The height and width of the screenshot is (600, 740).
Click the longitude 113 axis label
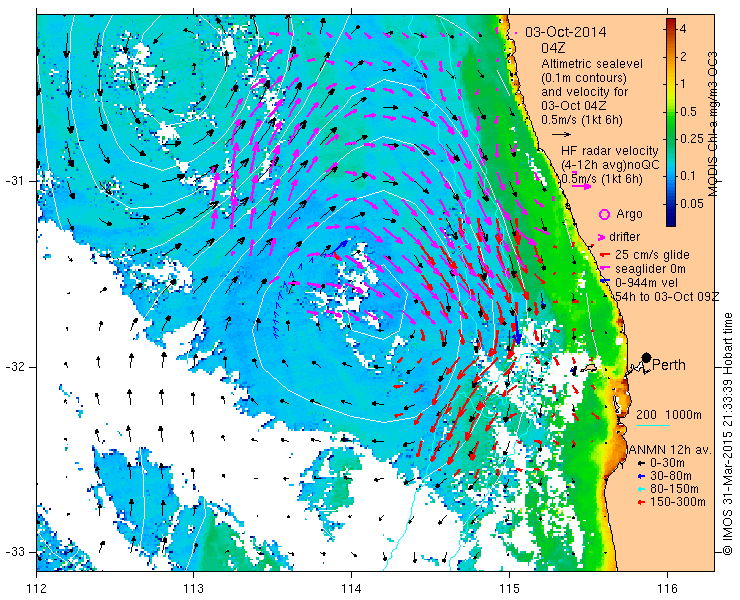[x=194, y=589]
